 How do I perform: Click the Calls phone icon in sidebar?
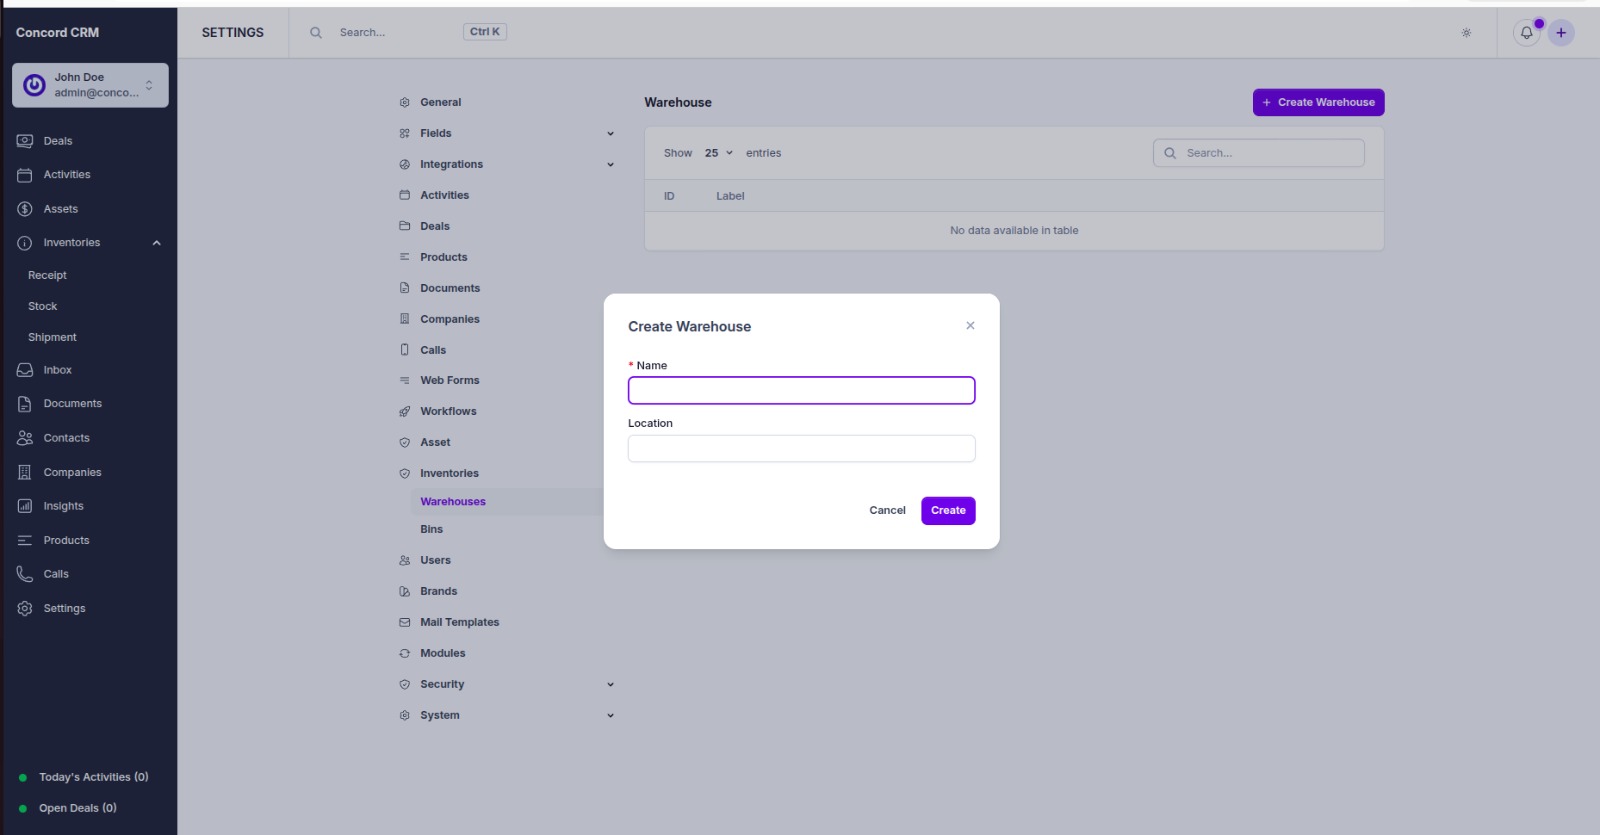point(25,574)
